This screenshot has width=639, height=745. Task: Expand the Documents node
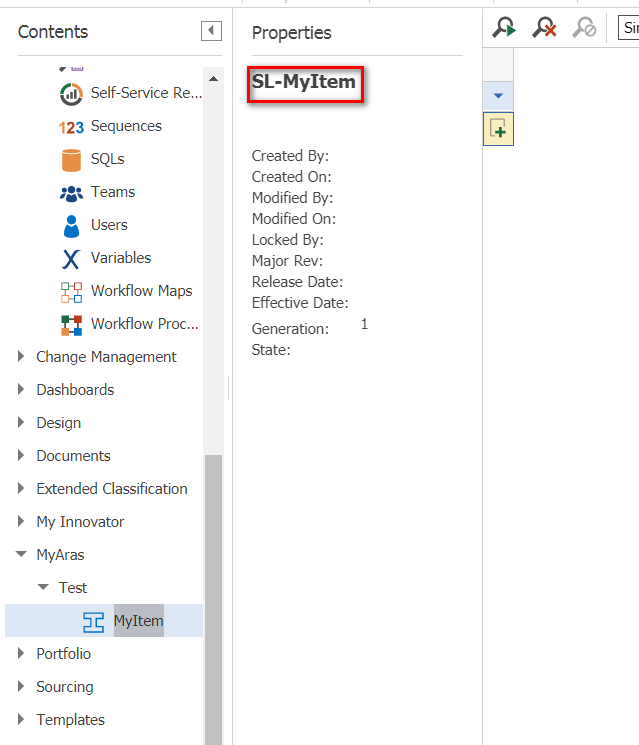click(20, 455)
